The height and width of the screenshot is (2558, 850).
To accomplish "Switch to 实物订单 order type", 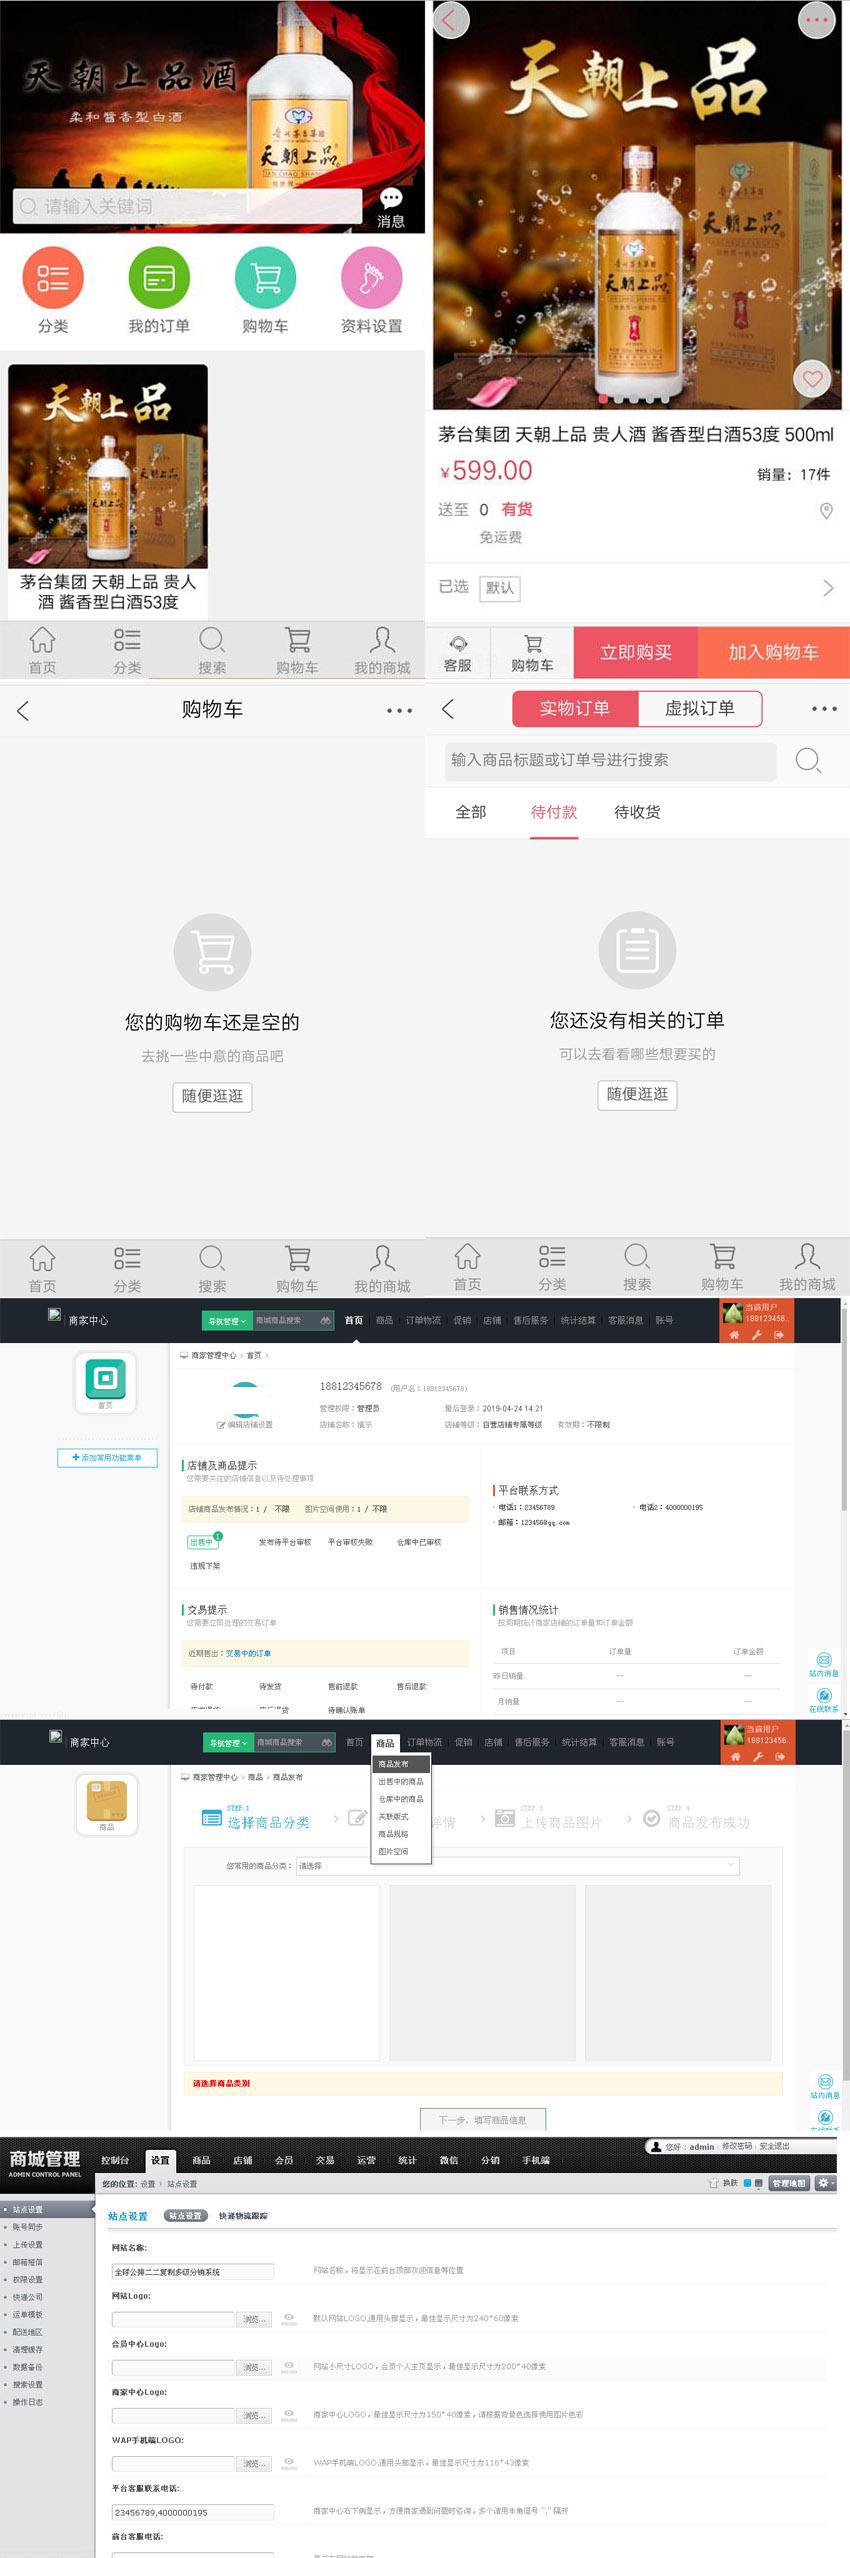I will pyautogui.click(x=574, y=709).
